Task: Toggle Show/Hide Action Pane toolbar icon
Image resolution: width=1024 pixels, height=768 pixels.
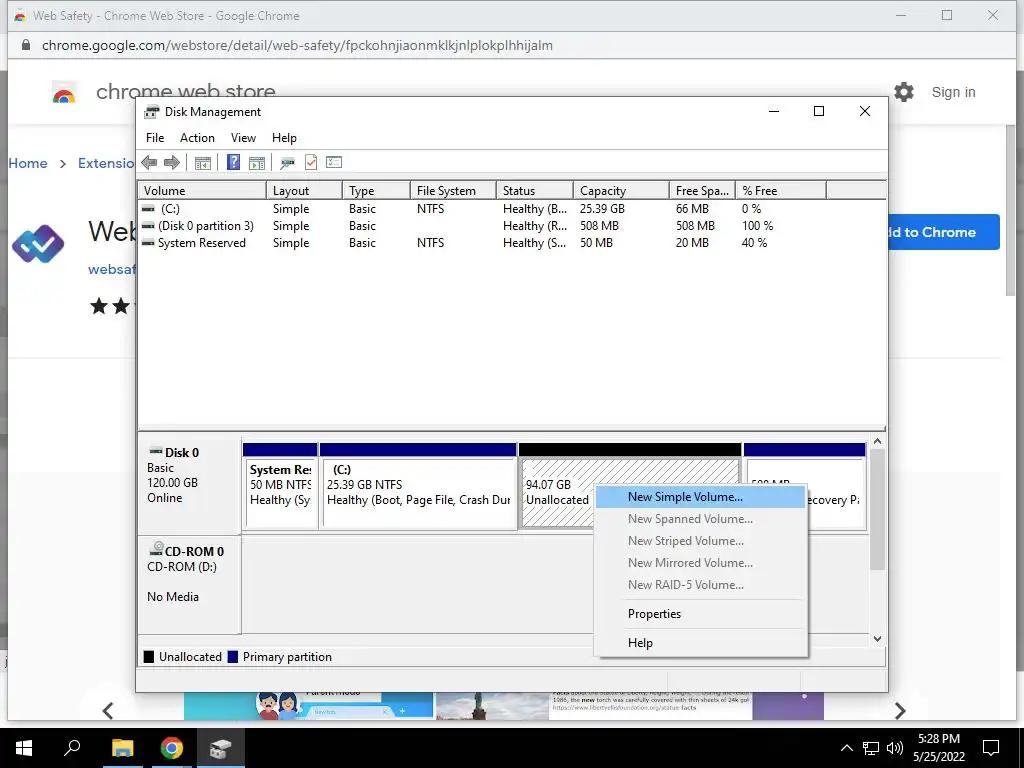Action: pyautogui.click(x=257, y=163)
